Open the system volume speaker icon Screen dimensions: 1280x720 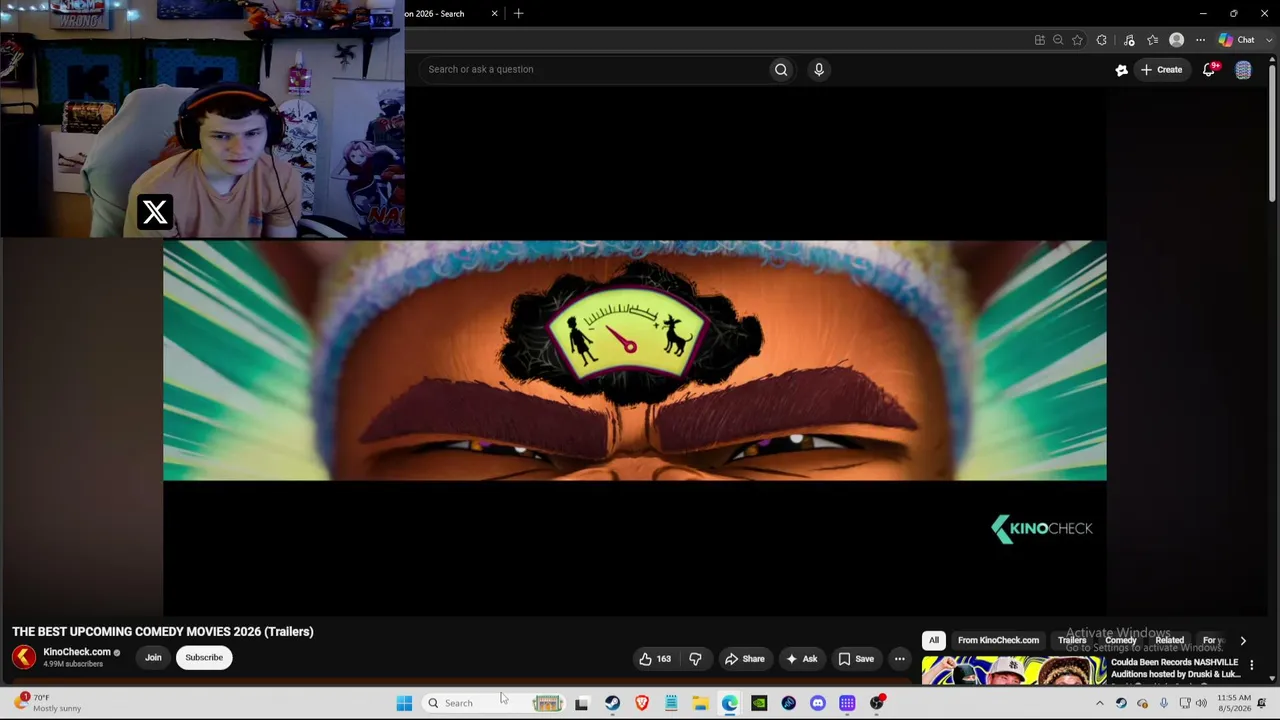pyautogui.click(x=1201, y=703)
